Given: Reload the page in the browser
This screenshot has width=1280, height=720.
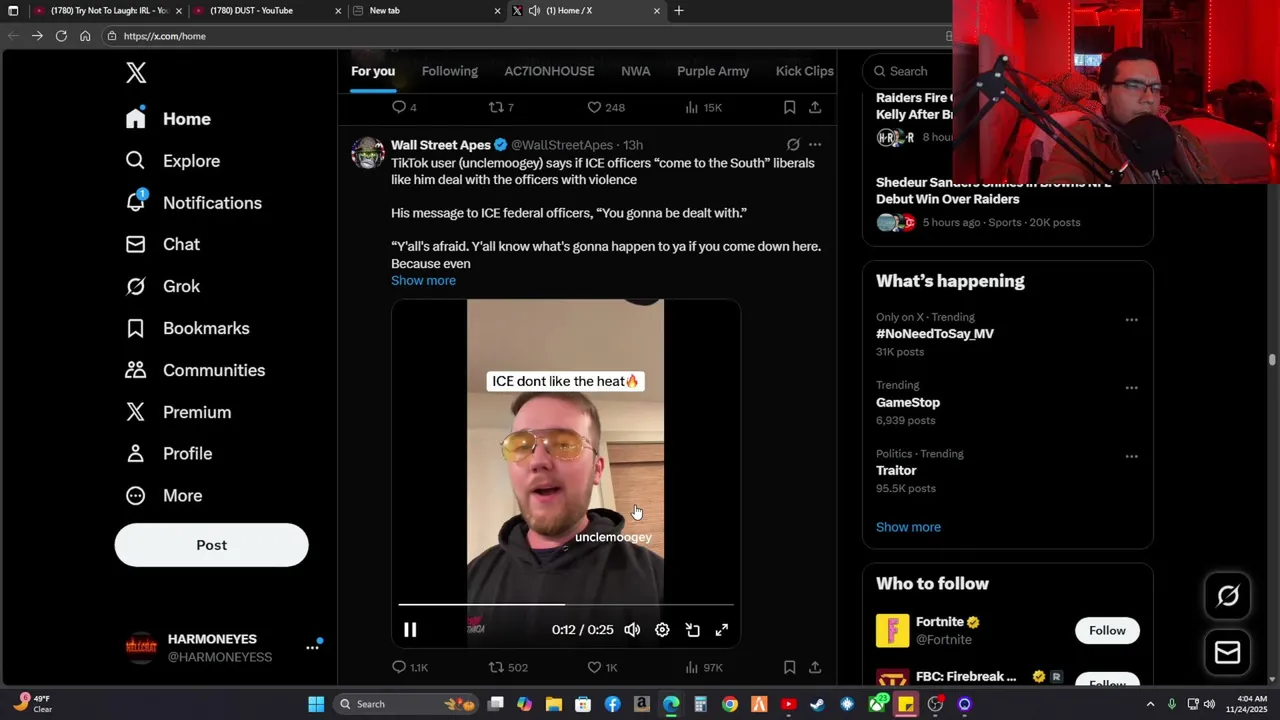Looking at the screenshot, I should [61, 35].
